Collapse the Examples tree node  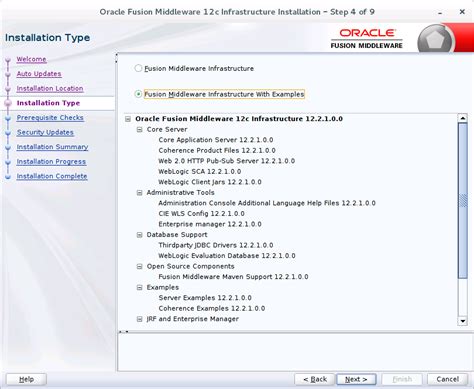coord(140,288)
